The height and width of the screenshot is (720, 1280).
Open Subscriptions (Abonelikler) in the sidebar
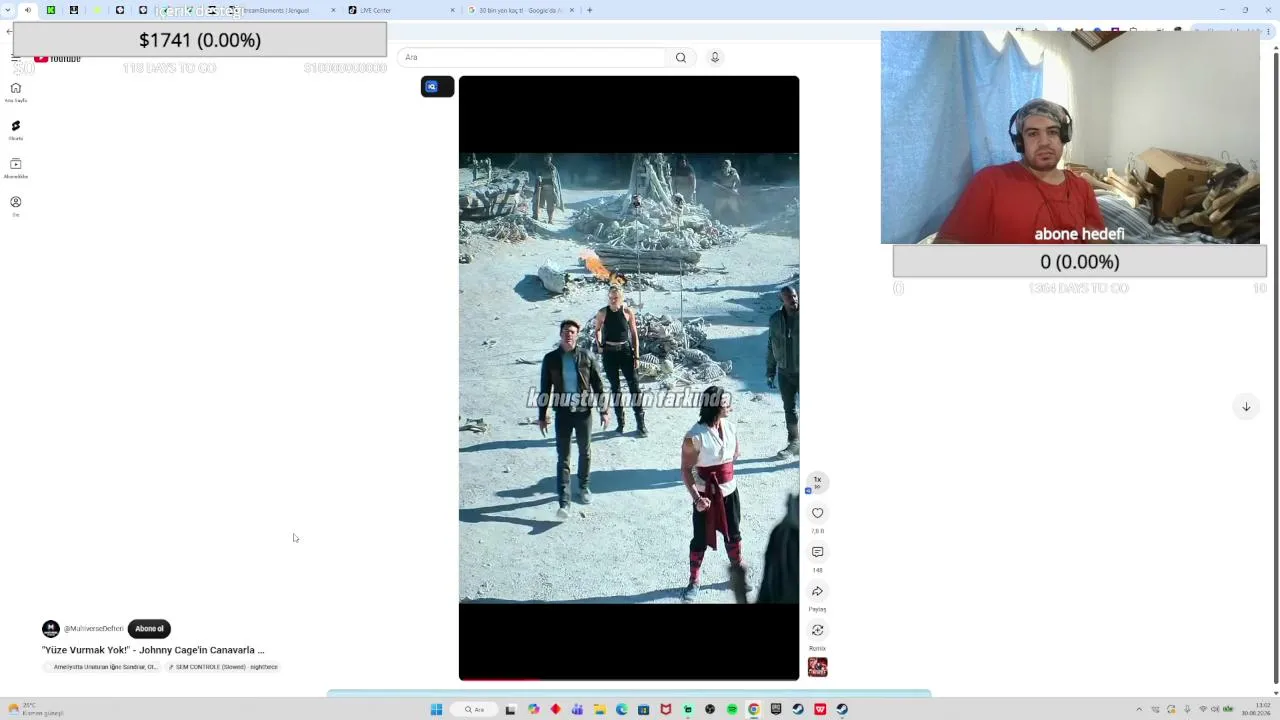16,167
